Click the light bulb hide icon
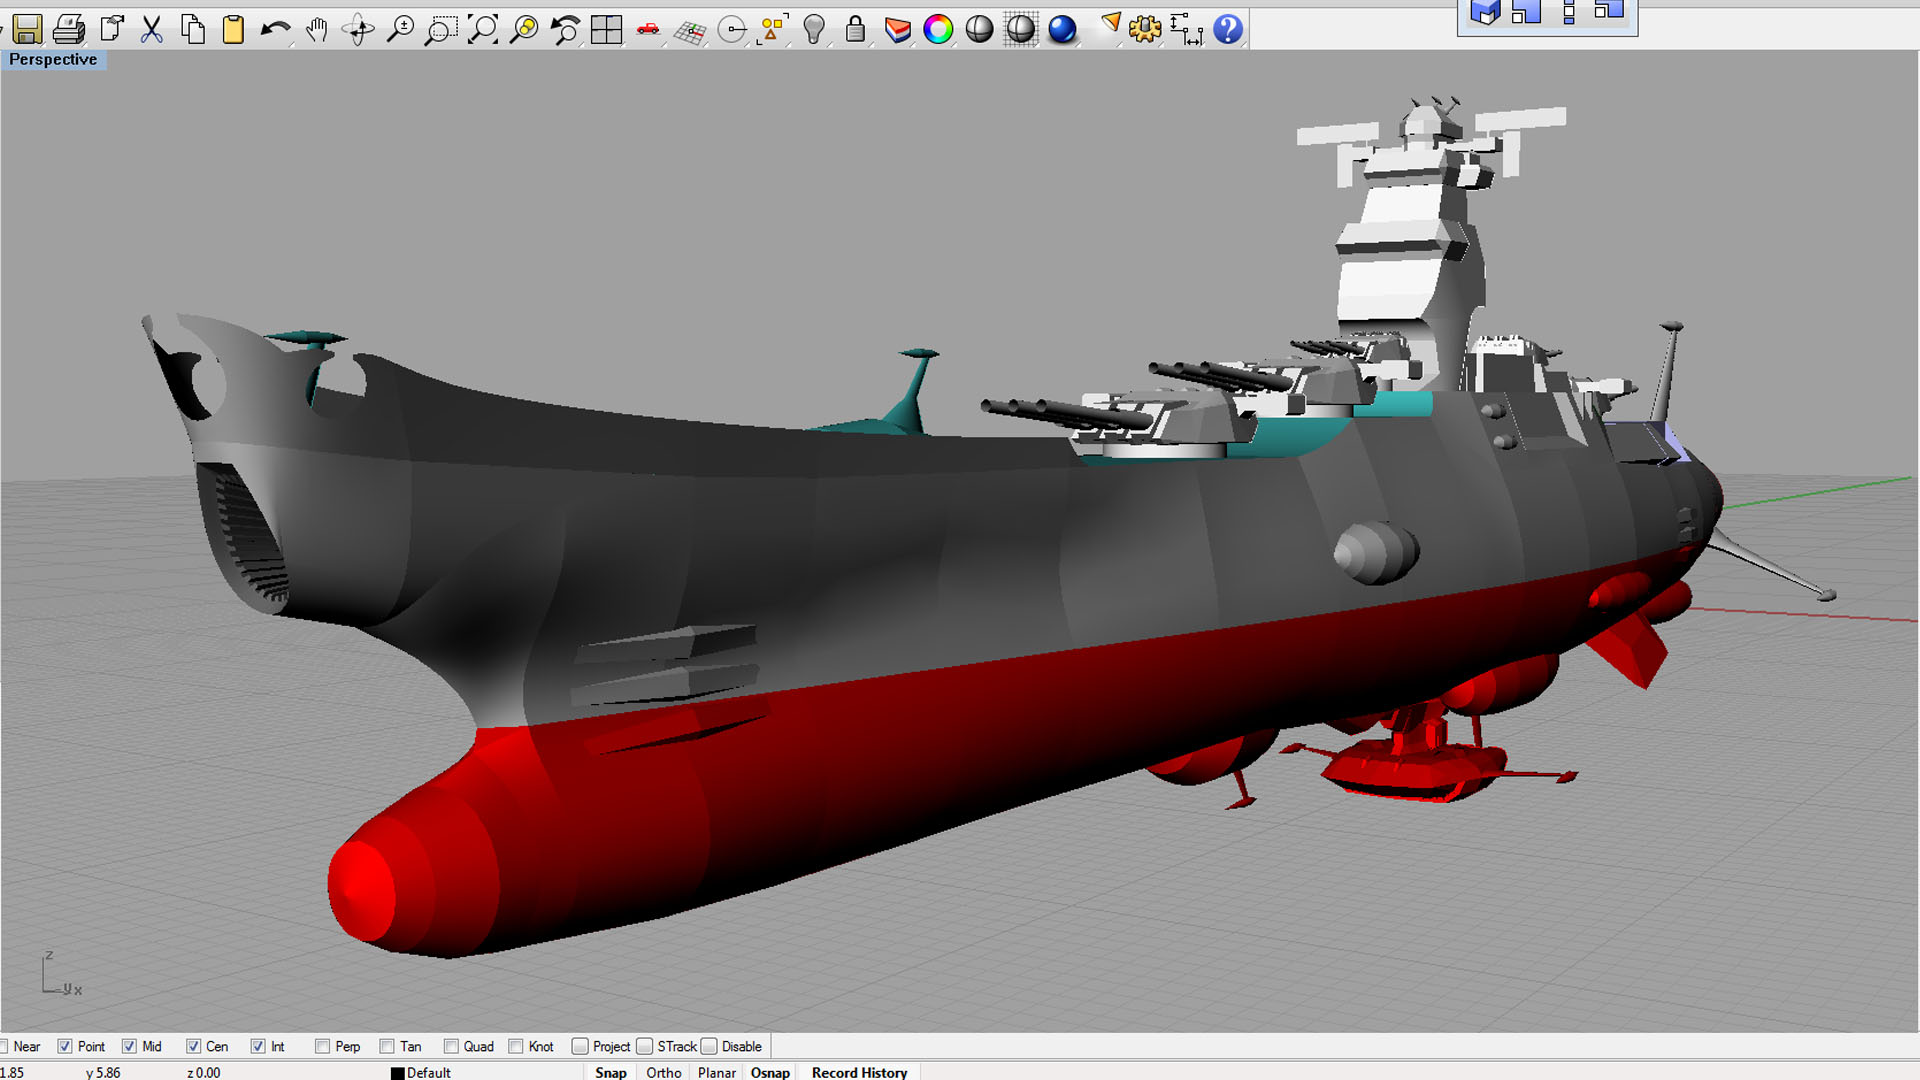The height and width of the screenshot is (1080, 1920). [x=814, y=29]
